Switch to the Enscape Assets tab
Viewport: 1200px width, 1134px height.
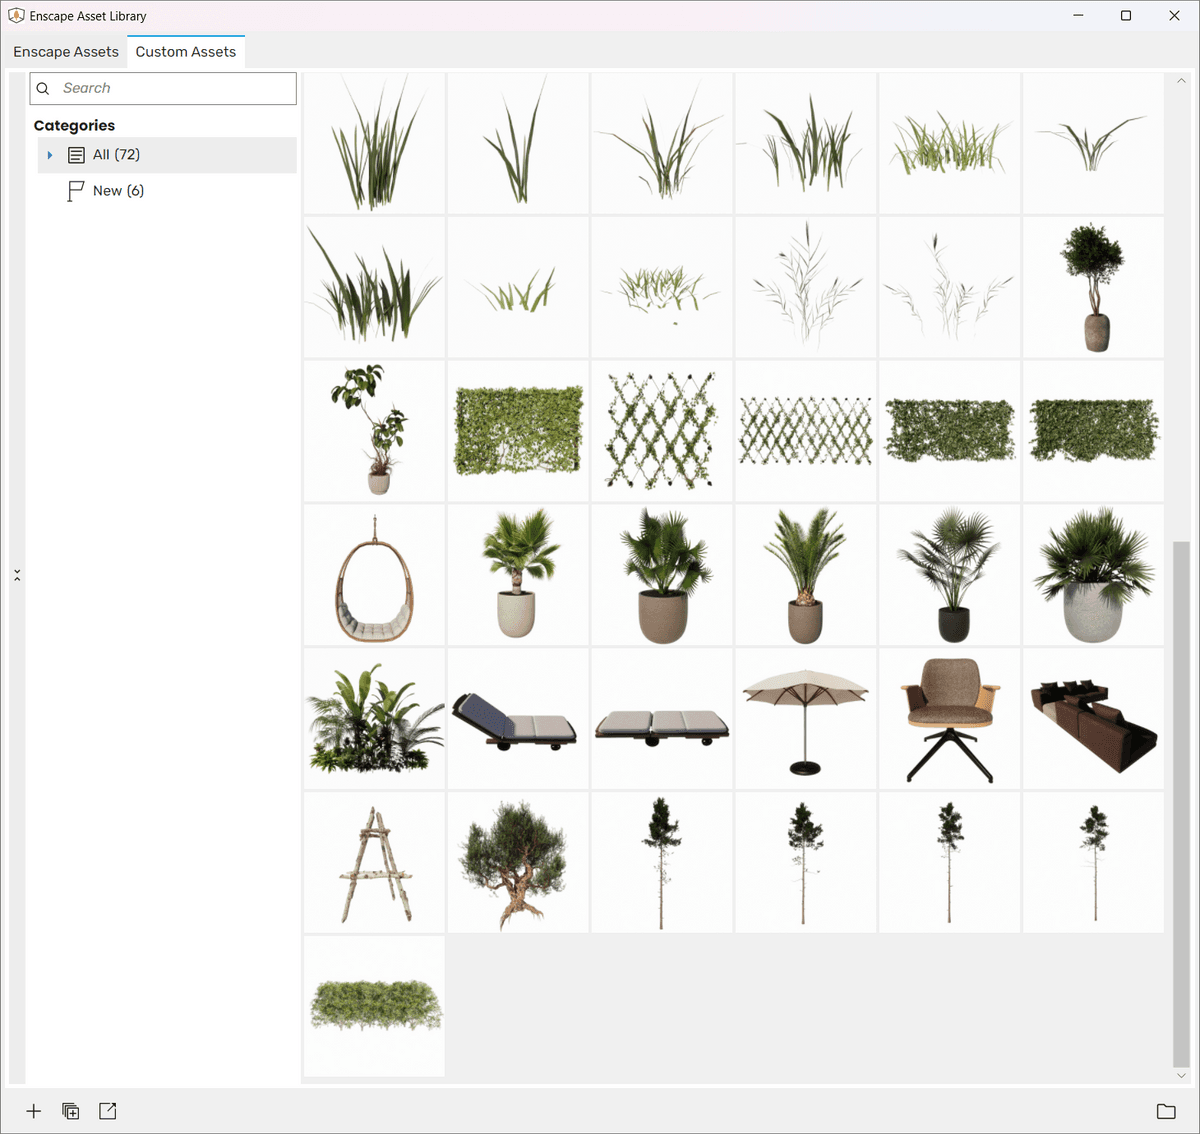point(66,52)
